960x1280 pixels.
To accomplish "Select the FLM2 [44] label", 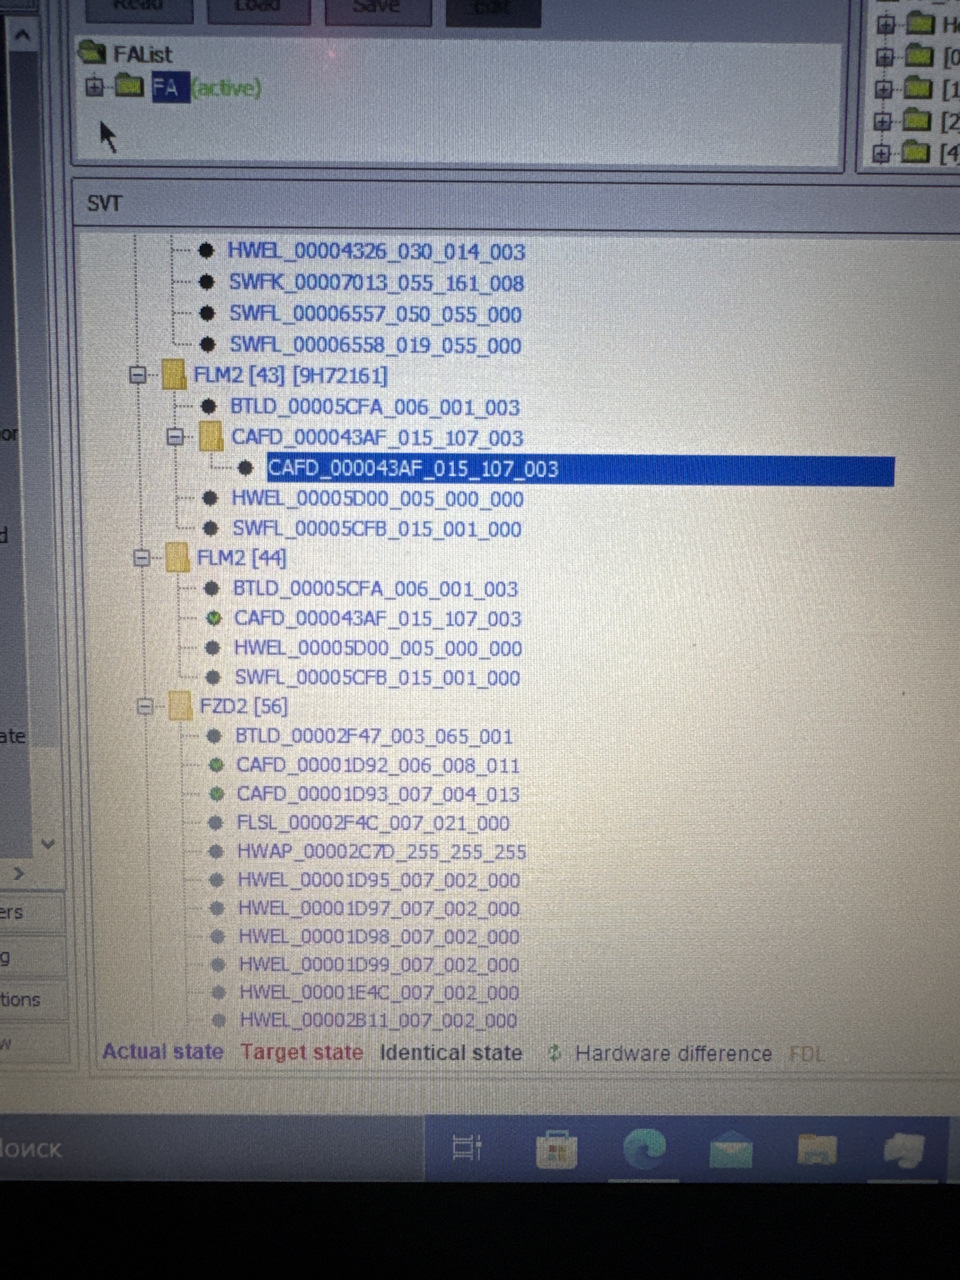I will [241, 558].
